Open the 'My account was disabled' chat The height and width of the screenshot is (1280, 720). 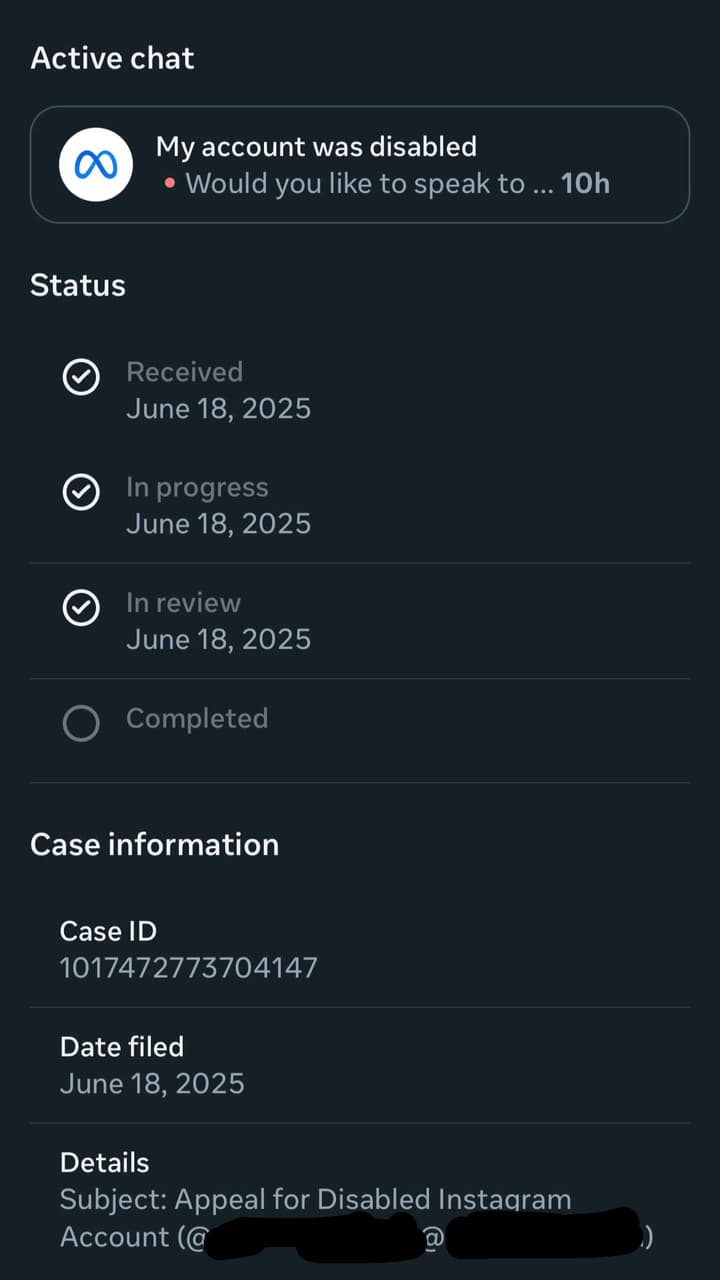[x=360, y=165]
